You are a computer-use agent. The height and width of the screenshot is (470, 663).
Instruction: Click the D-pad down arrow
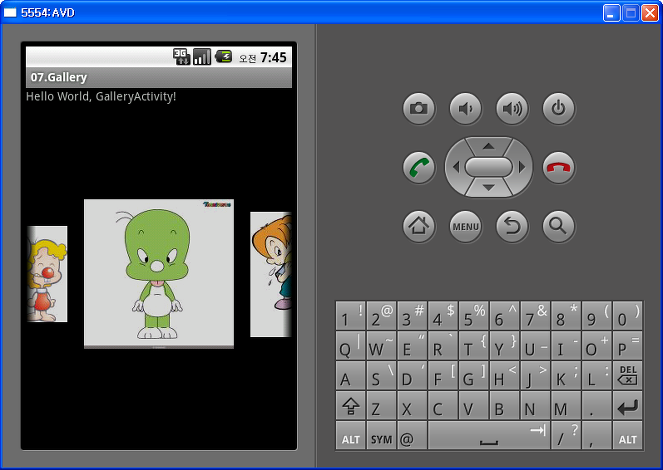point(488,187)
